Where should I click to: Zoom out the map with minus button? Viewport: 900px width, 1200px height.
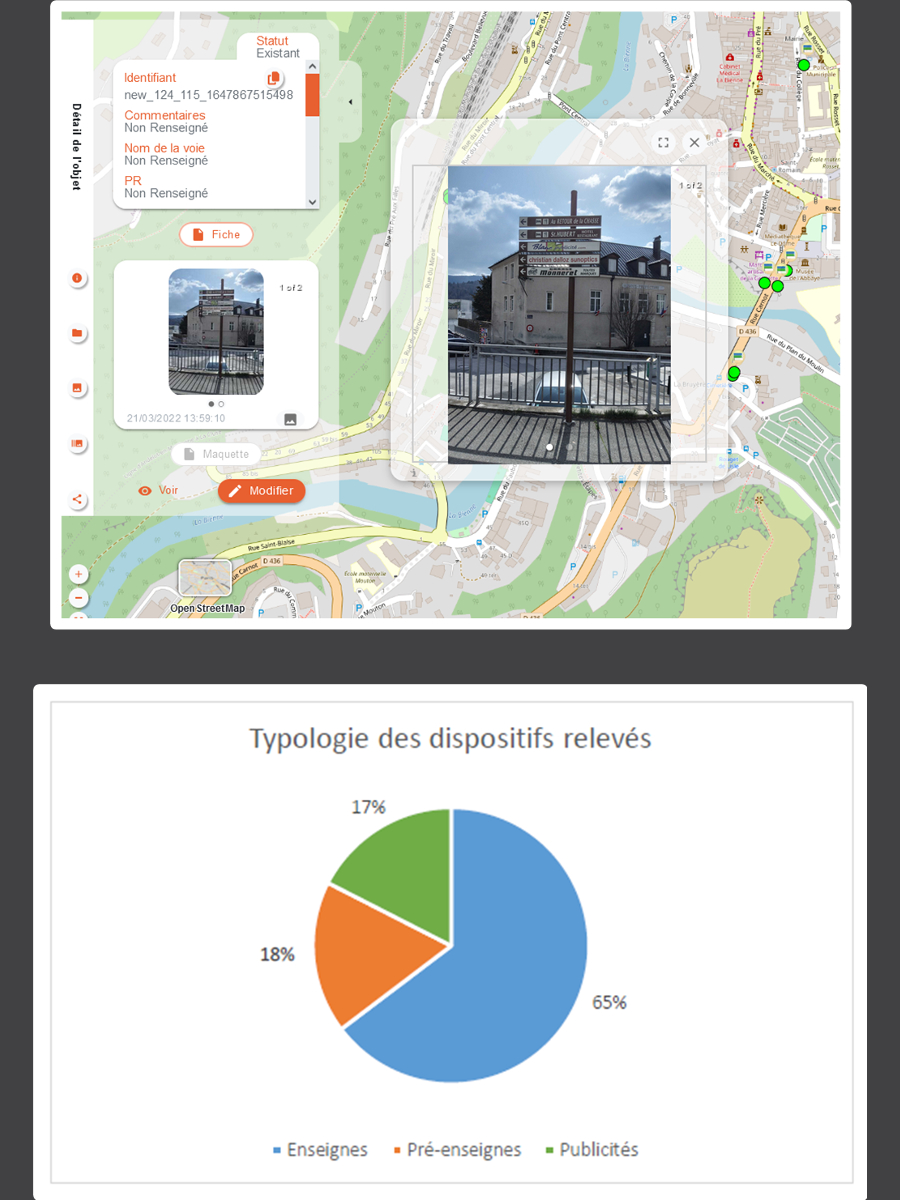coord(78,598)
